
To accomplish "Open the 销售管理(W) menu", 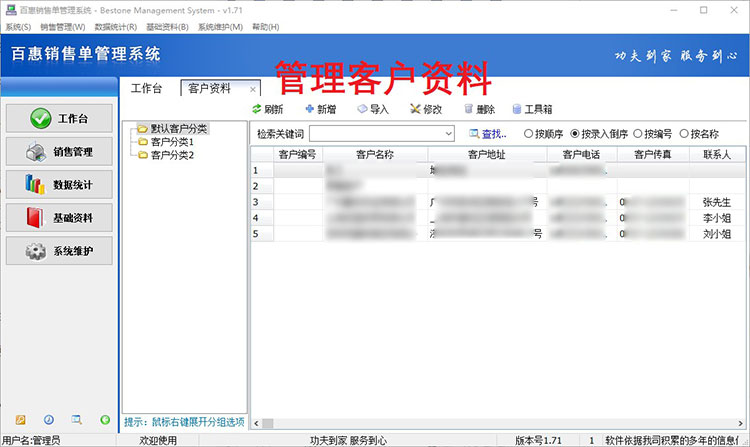I will tap(63, 27).
